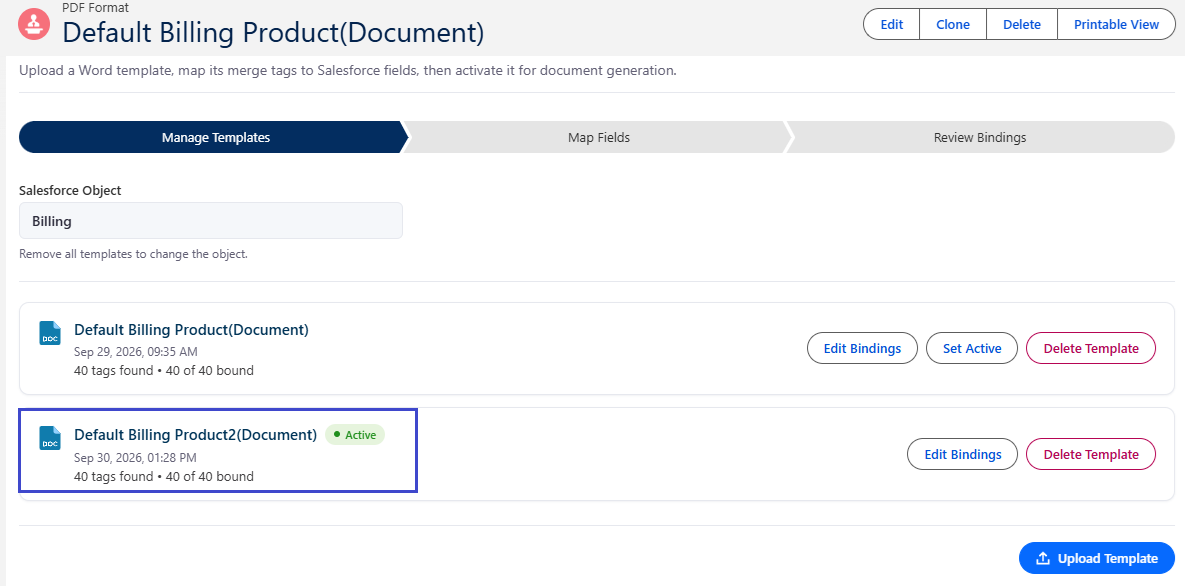This screenshot has width=1185, height=586.
Task: Edit Bindings for Default Billing Product(Document)
Action: [x=862, y=349]
